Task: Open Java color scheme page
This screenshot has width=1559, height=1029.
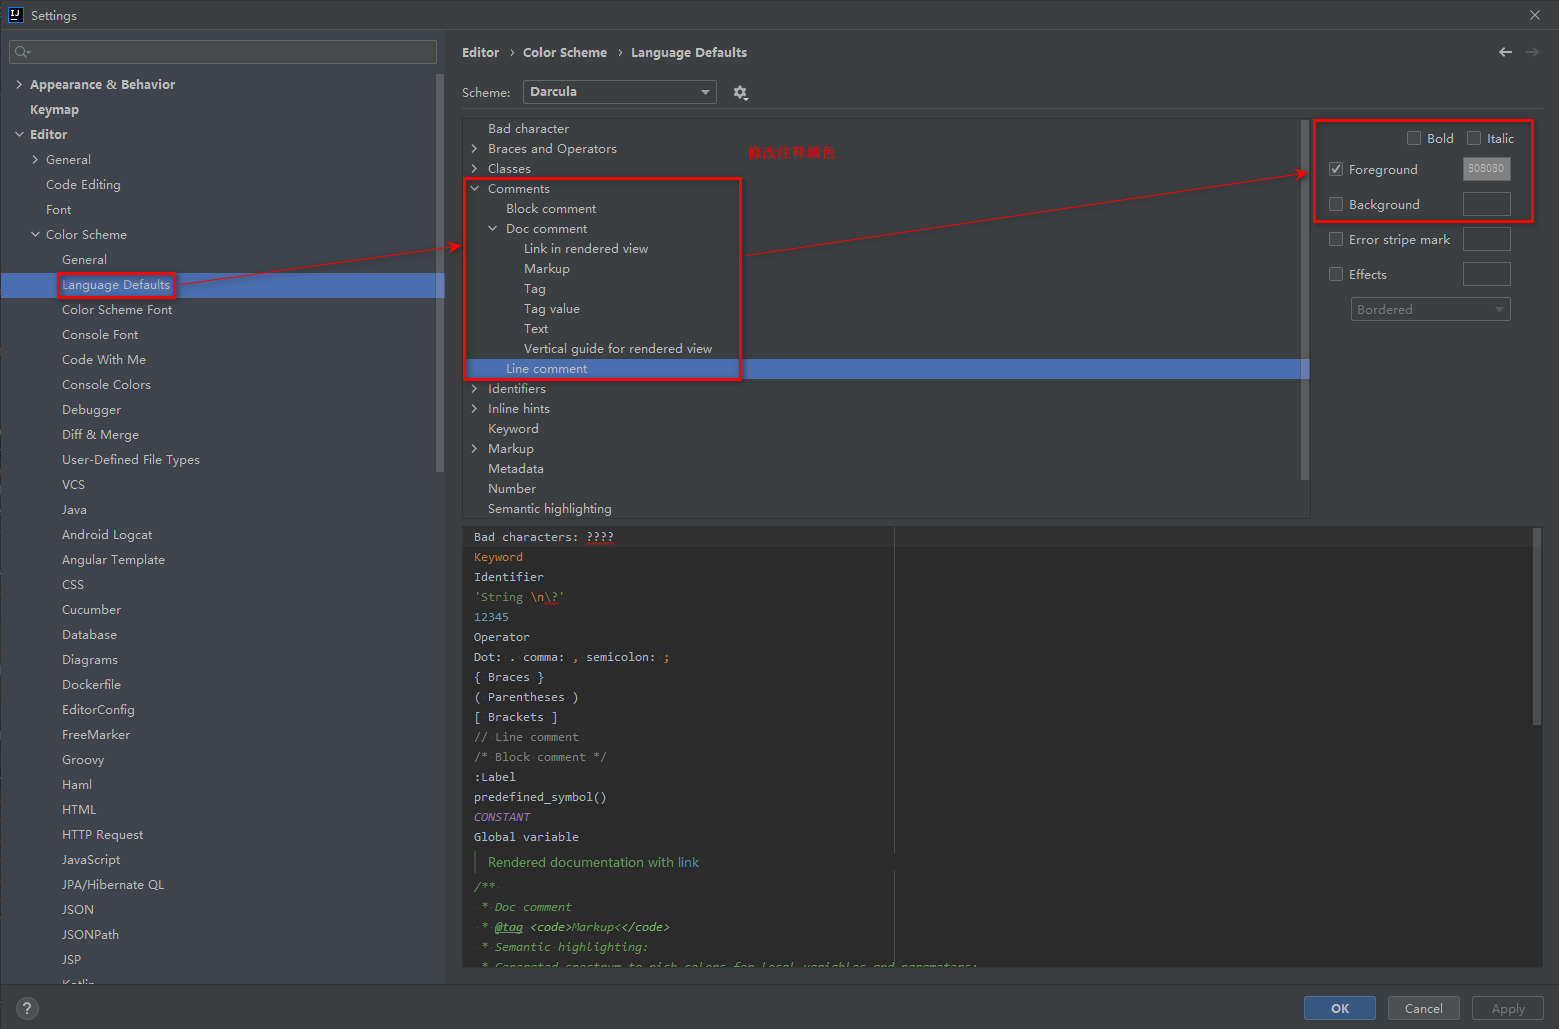Action: click(x=74, y=510)
